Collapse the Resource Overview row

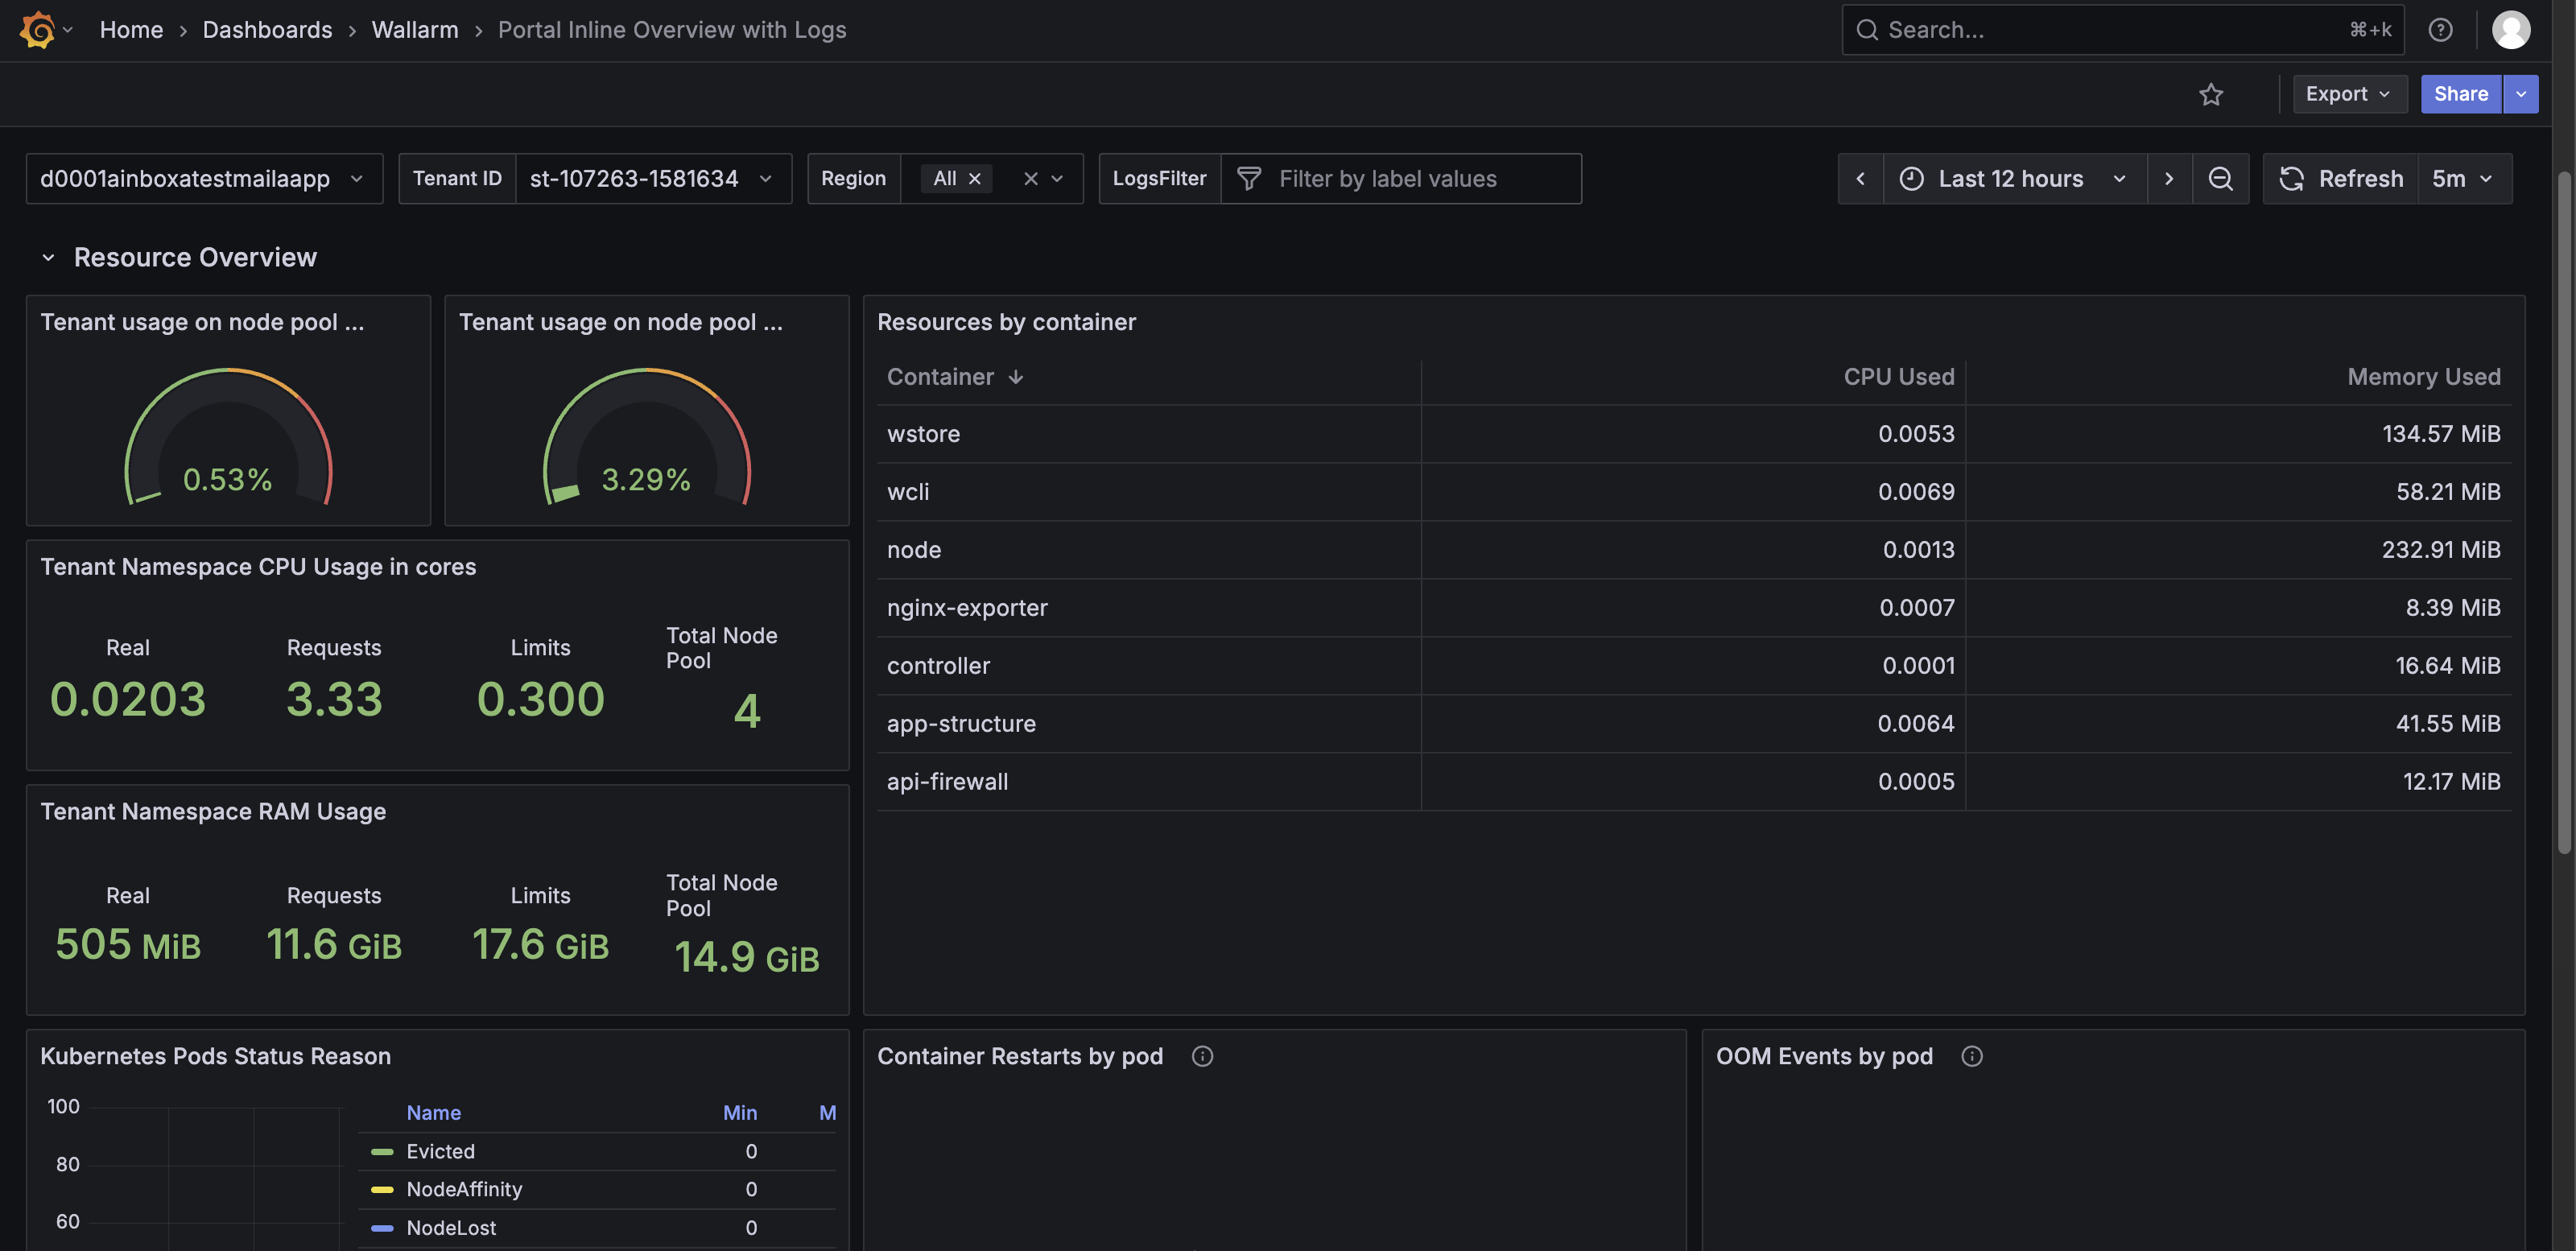(x=48, y=258)
